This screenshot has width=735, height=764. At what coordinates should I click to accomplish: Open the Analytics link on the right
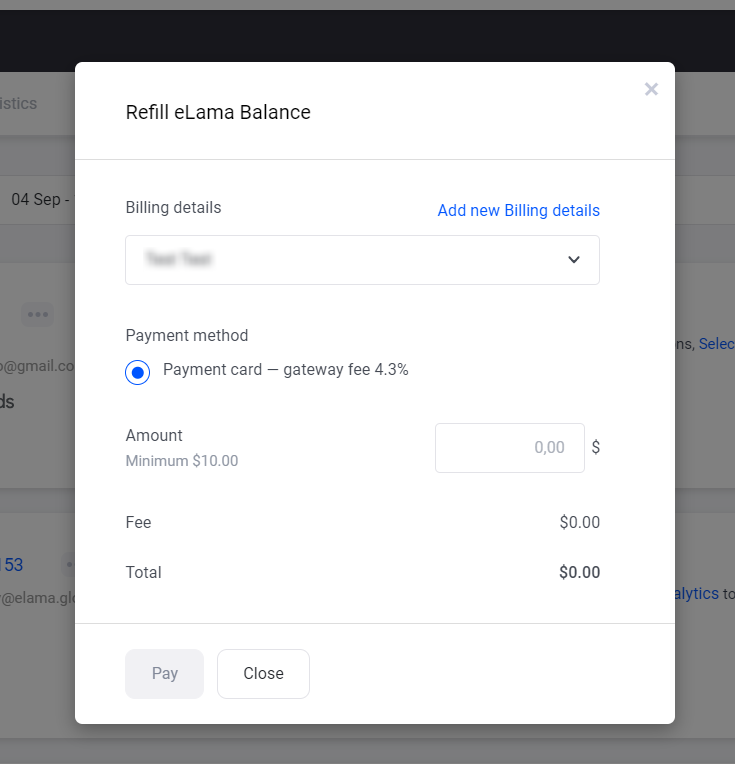[x=696, y=593]
